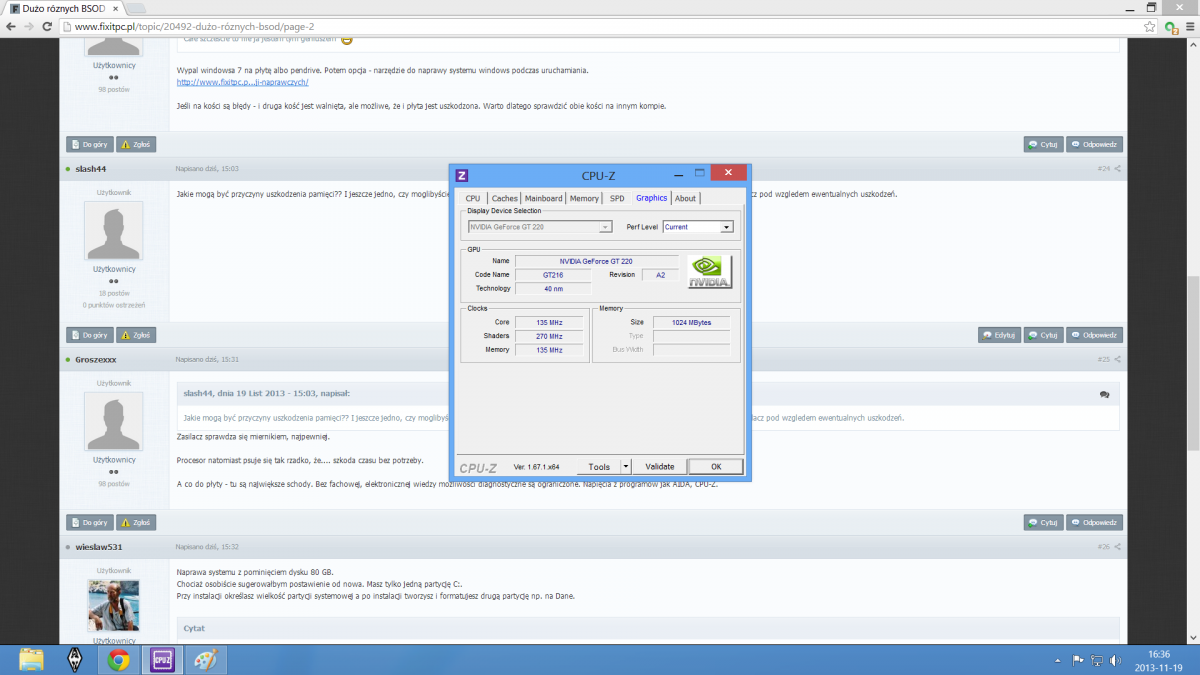Confirm with the OK button
This screenshot has width=1200, height=675.
pos(716,467)
